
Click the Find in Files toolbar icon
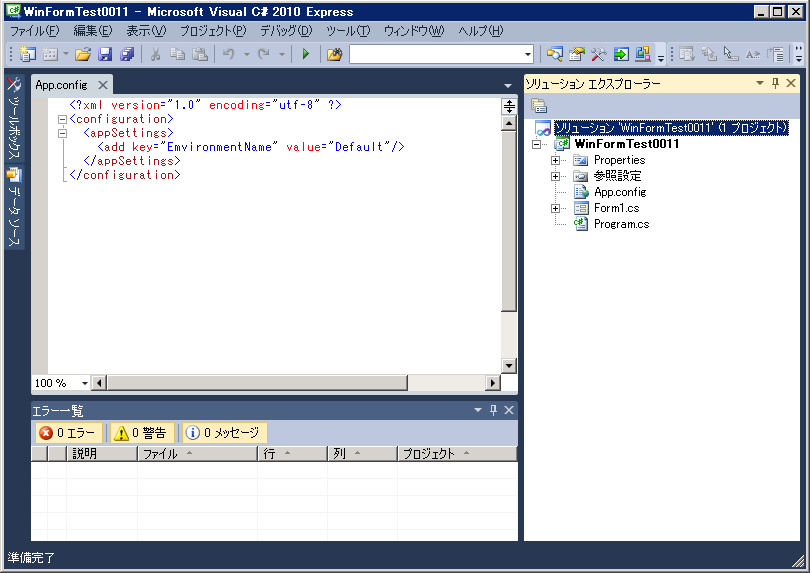point(334,54)
